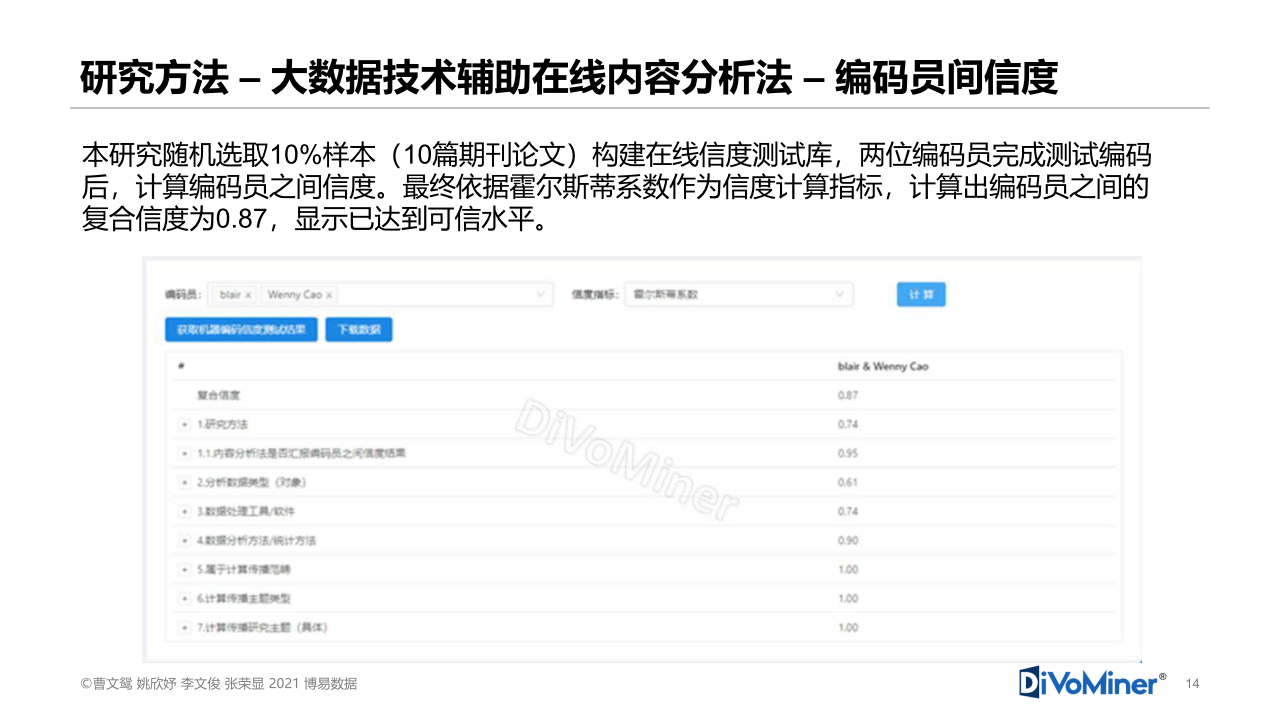The height and width of the screenshot is (720, 1280).
Task: Expand the 6.计算传播主题类型 row
Action: [x=185, y=599]
